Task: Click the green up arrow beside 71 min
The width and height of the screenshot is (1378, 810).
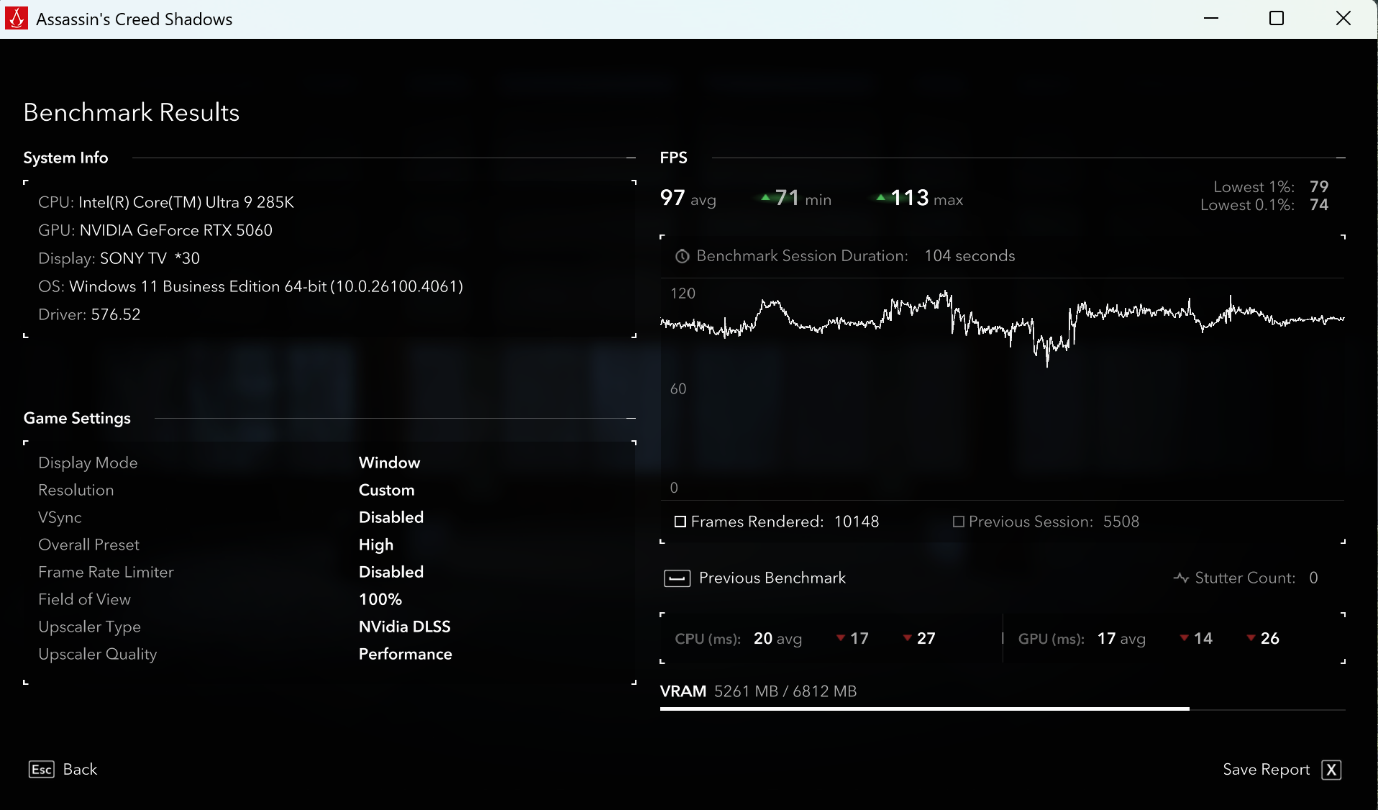Action: pos(766,198)
